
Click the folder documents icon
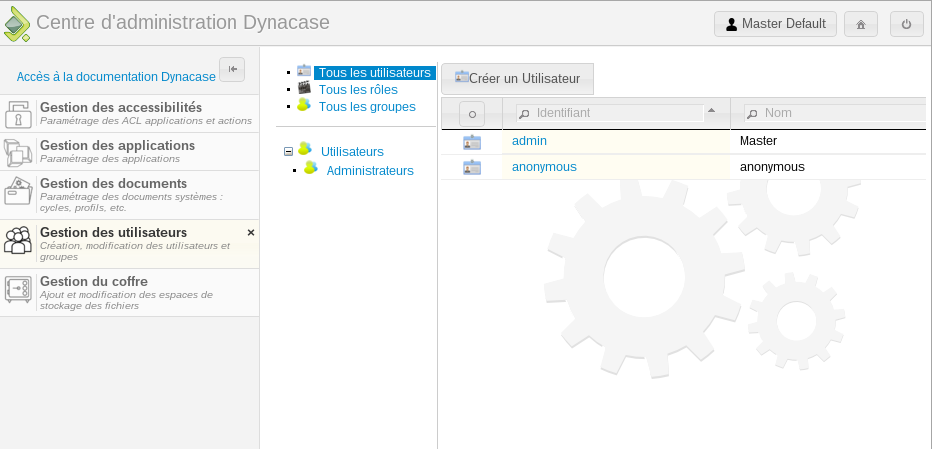(18, 191)
